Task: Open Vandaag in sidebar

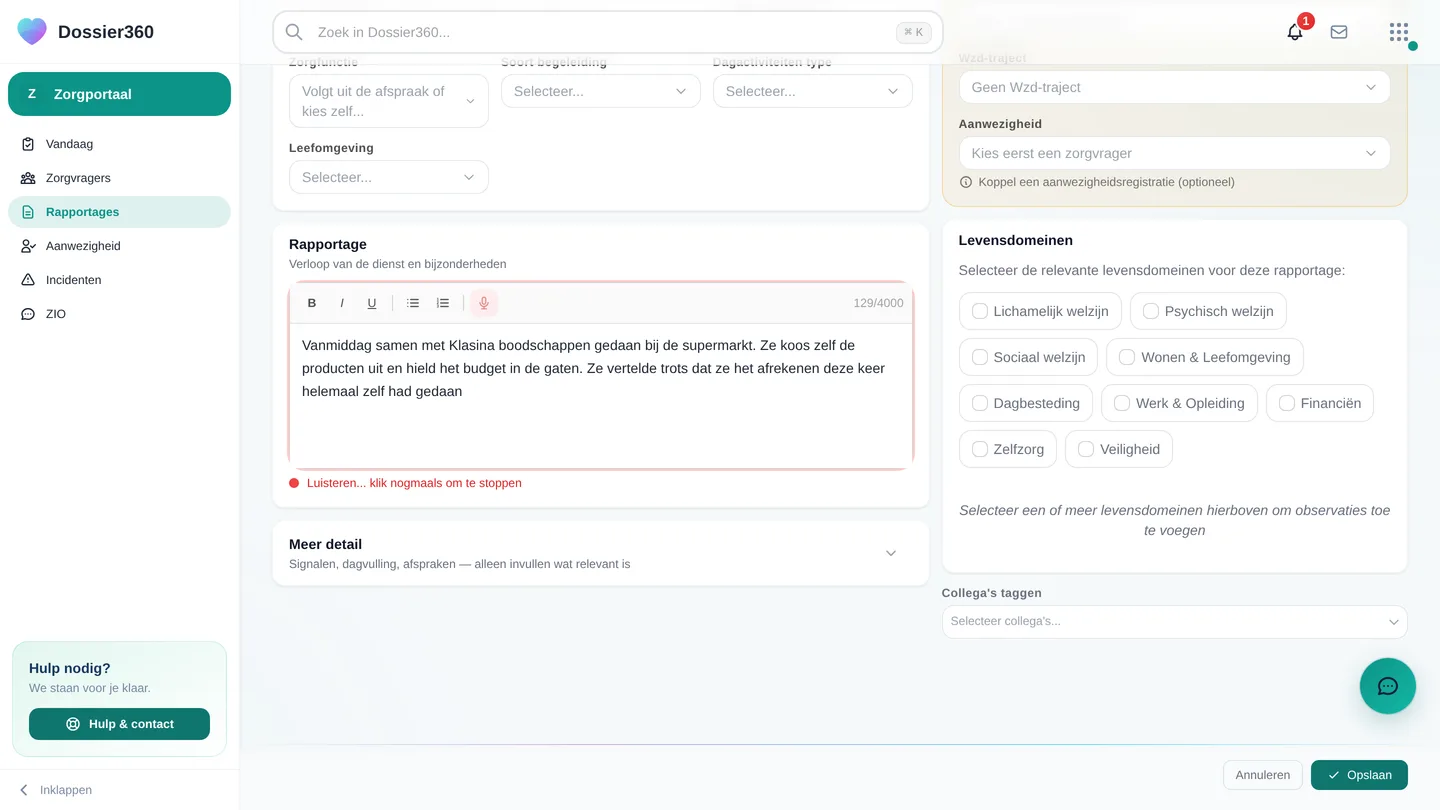Action: pos(119,144)
